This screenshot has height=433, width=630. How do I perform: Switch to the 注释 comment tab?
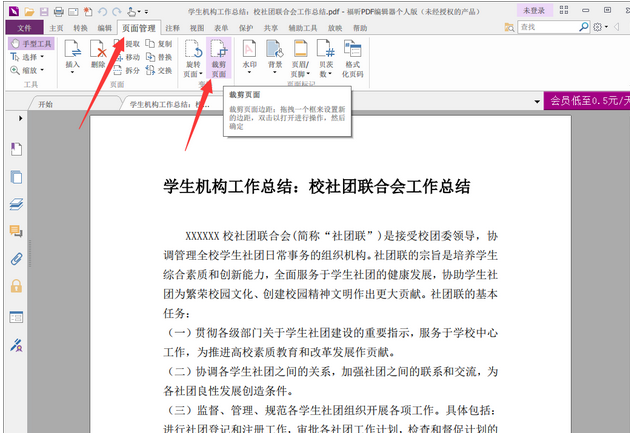pos(172,28)
